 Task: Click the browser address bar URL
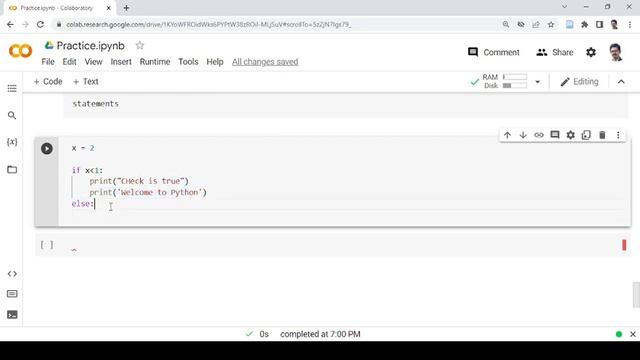click(x=208, y=24)
